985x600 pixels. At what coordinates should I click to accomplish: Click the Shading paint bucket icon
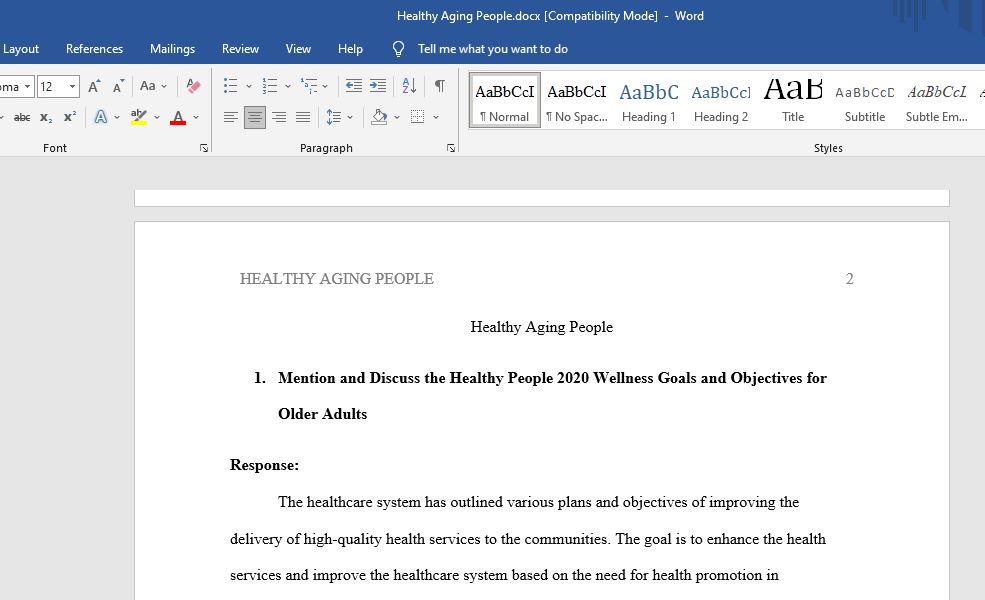(379, 117)
